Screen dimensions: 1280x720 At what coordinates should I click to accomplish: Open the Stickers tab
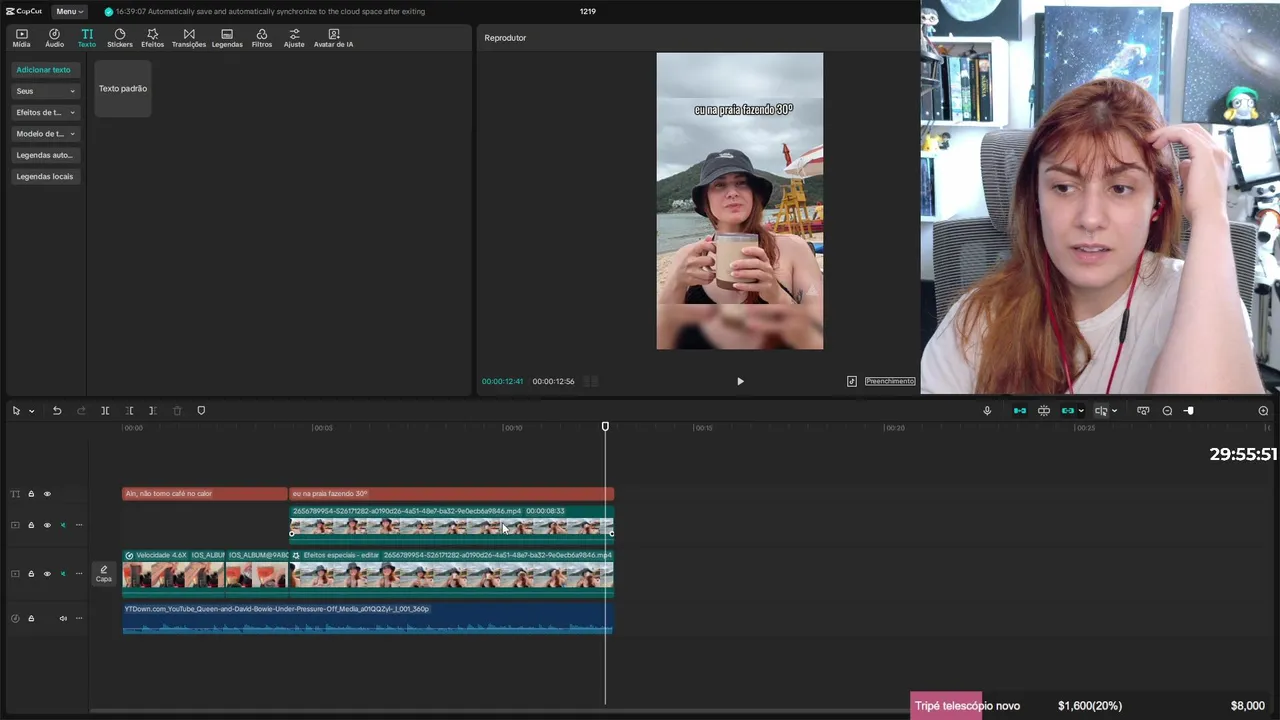tap(119, 38)
